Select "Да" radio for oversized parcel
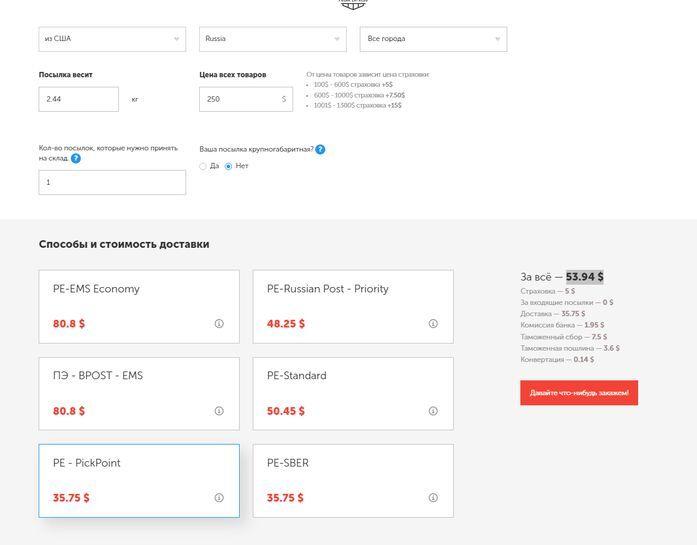This screenshot has height=545, width=697. point(203,166)
